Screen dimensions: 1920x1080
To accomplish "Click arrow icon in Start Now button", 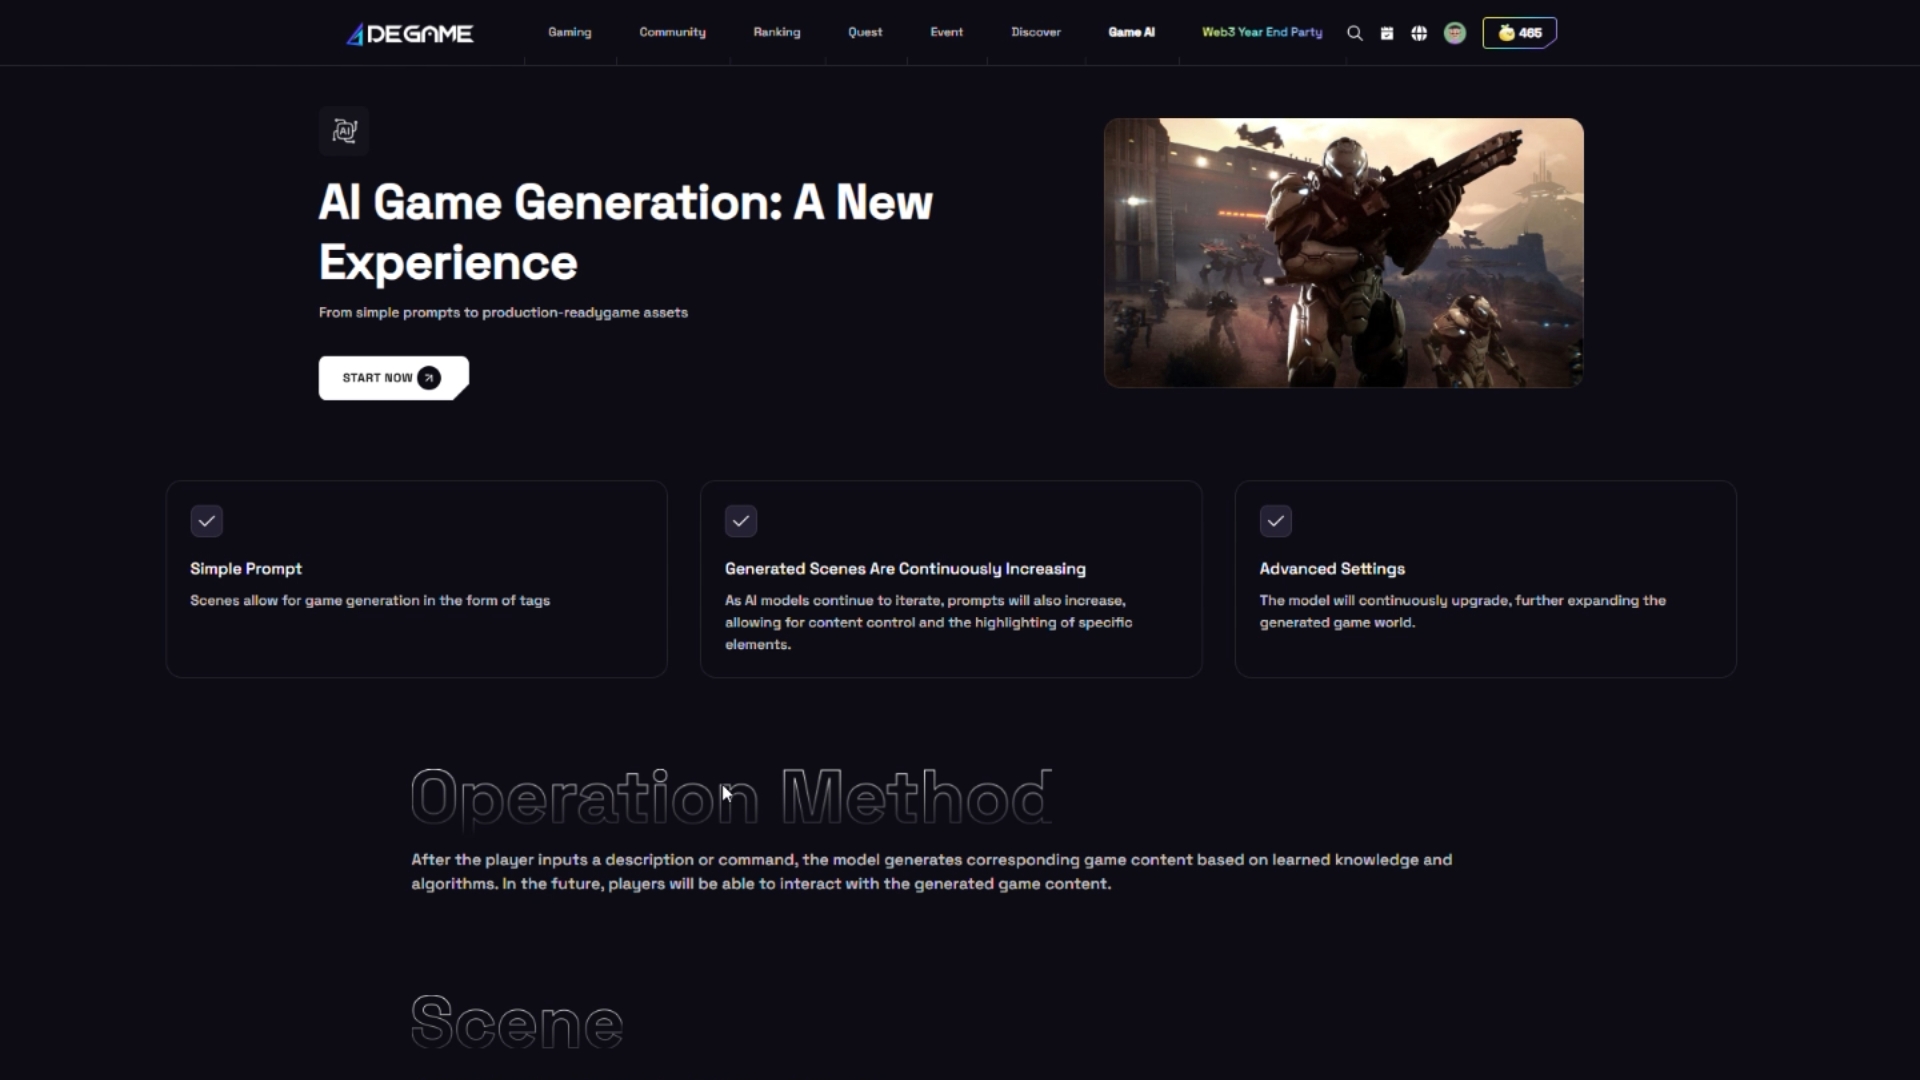I will (429, 378).
